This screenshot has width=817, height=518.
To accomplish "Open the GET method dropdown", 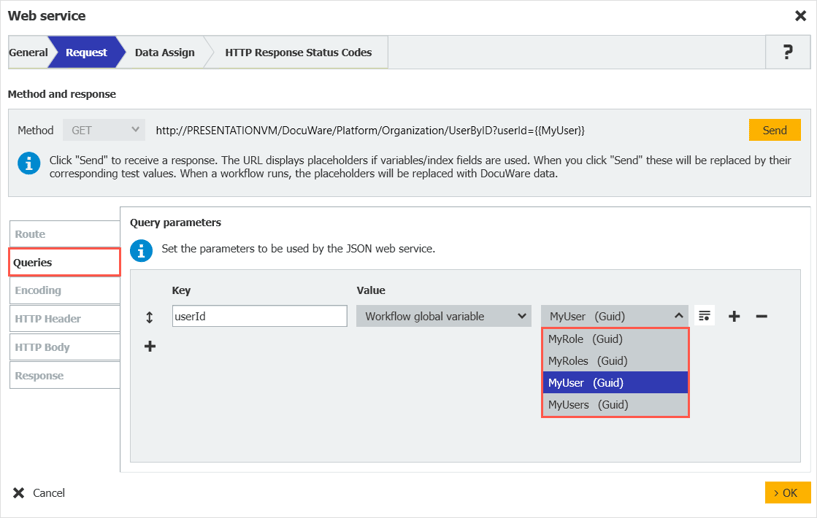I will click(105, 130).
